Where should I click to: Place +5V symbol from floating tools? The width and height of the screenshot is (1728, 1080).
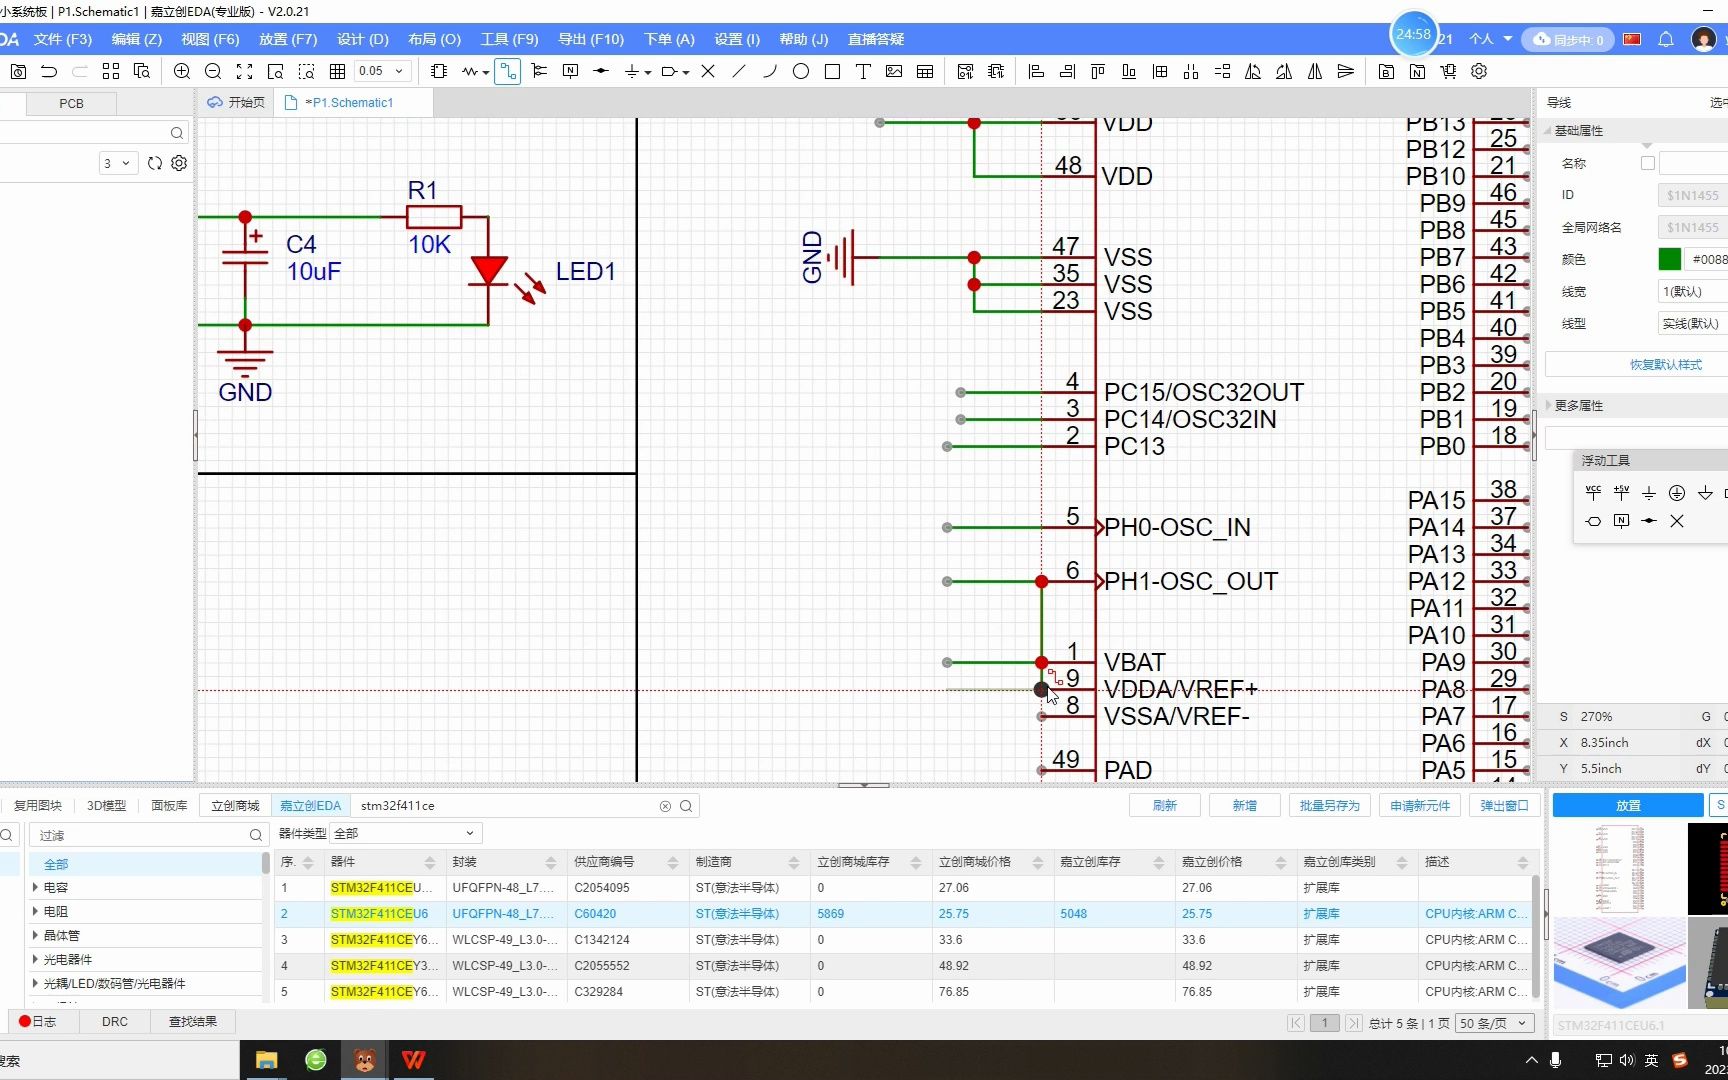coord(1621,492)
